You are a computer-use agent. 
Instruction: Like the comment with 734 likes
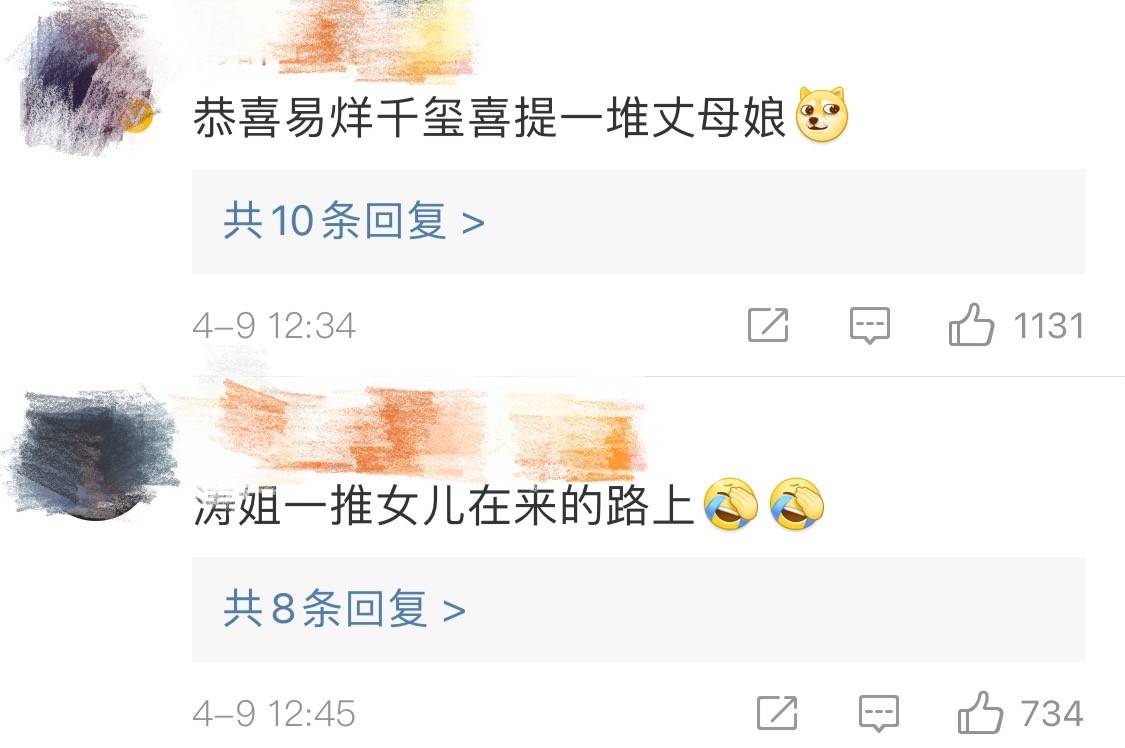pyautogui.click(x=980, y=712)
